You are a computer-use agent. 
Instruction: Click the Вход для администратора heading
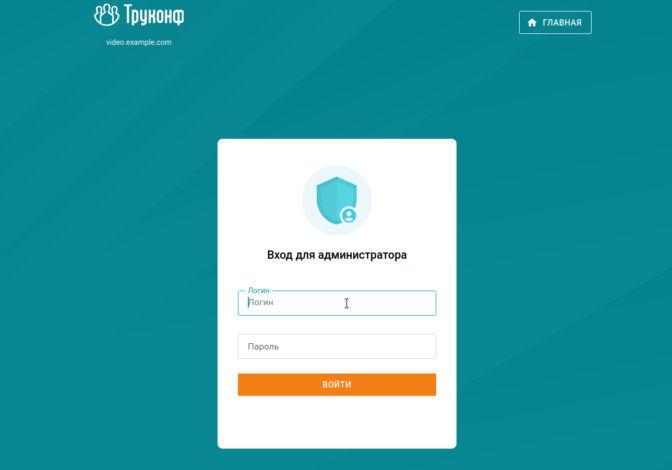[336, 255]
